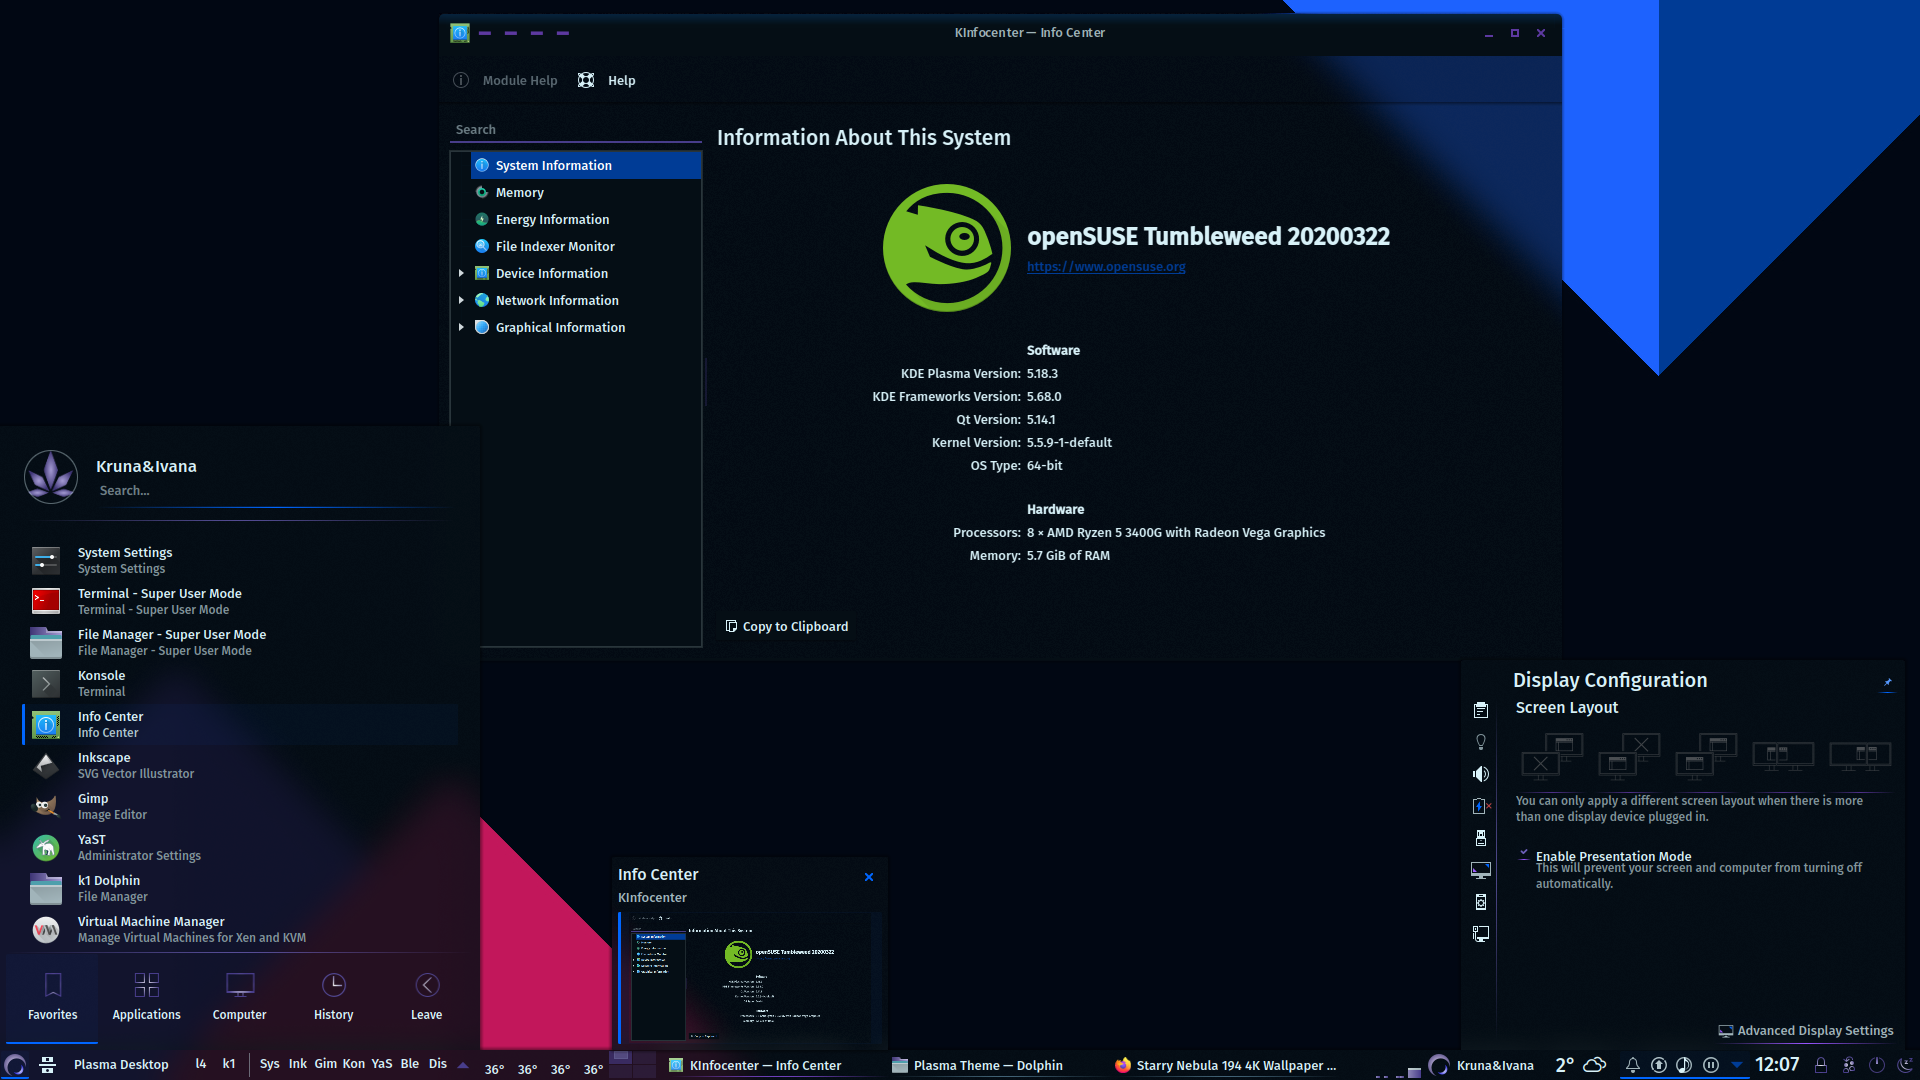This screenshot has height=1080, width=1920.
Task: Switch to the Computer launcher tab
Action: click(x=239, y=997)
